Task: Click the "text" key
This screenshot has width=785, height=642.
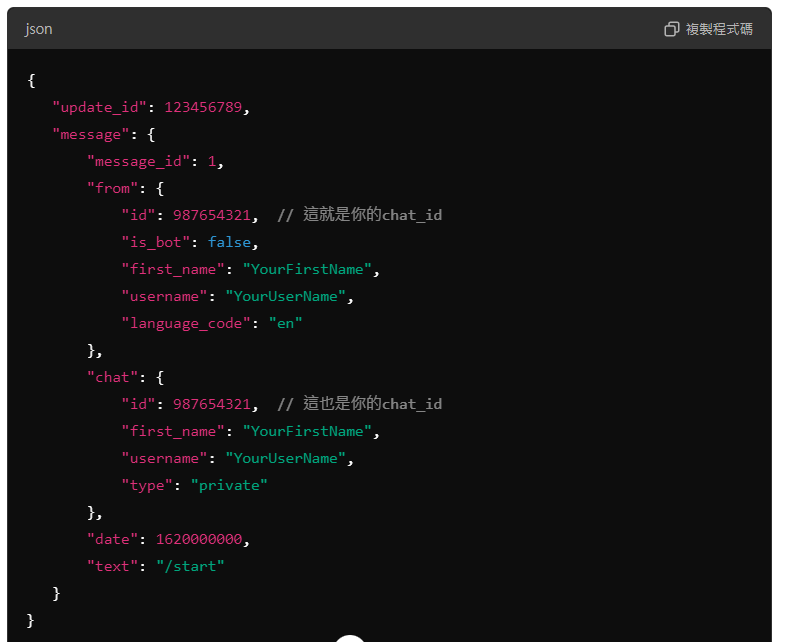Action: [x=112, y=566]
